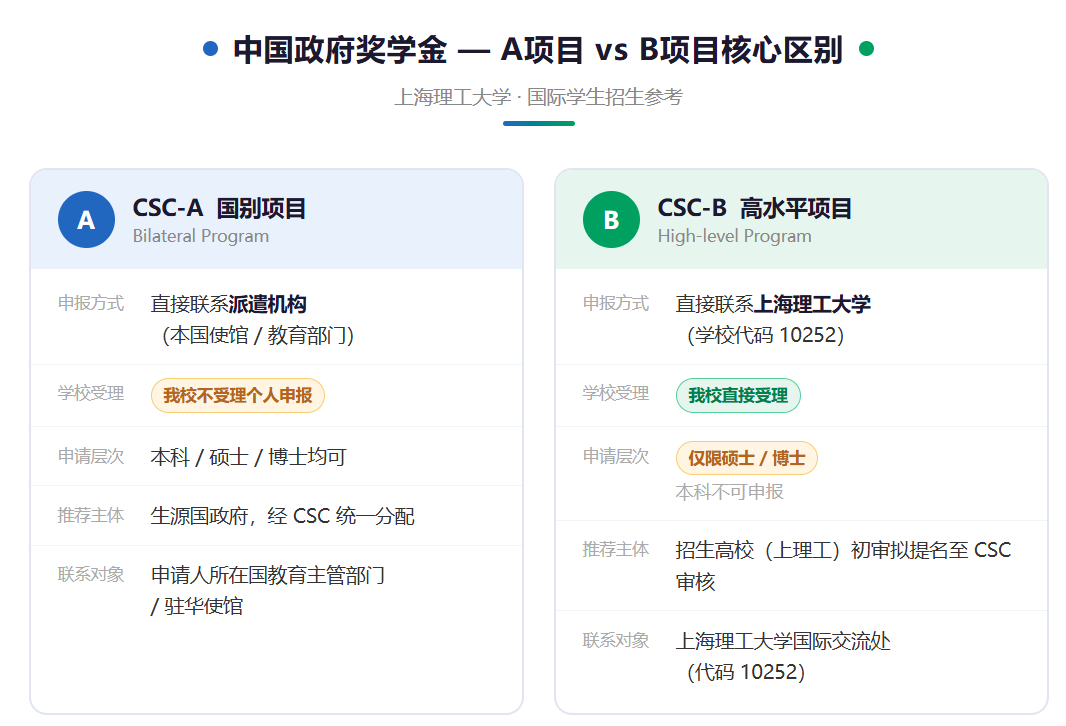This screenshot has height=726, width=1066.
Task: Click the text 申请人所在国教育主管部门
Action: point(268,575)
